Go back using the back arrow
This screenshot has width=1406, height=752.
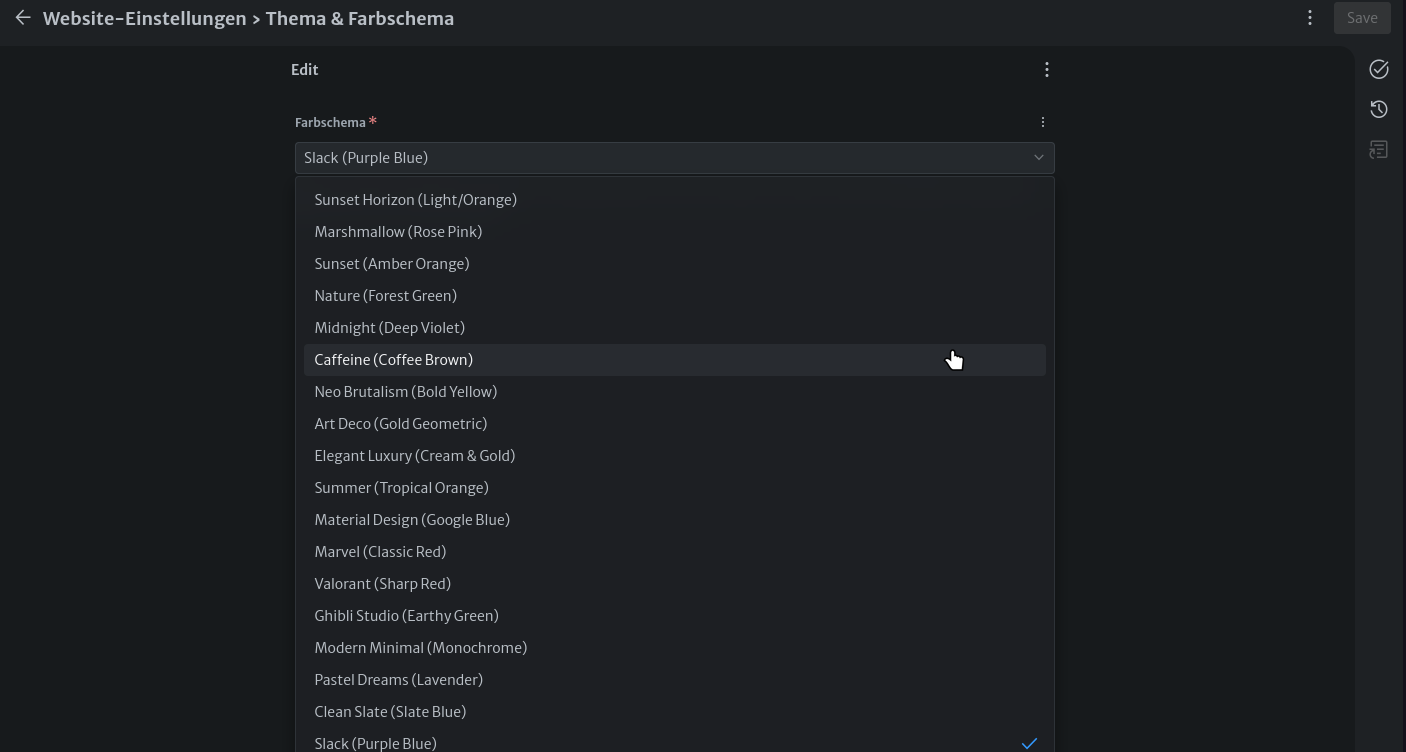coord(23,18)
